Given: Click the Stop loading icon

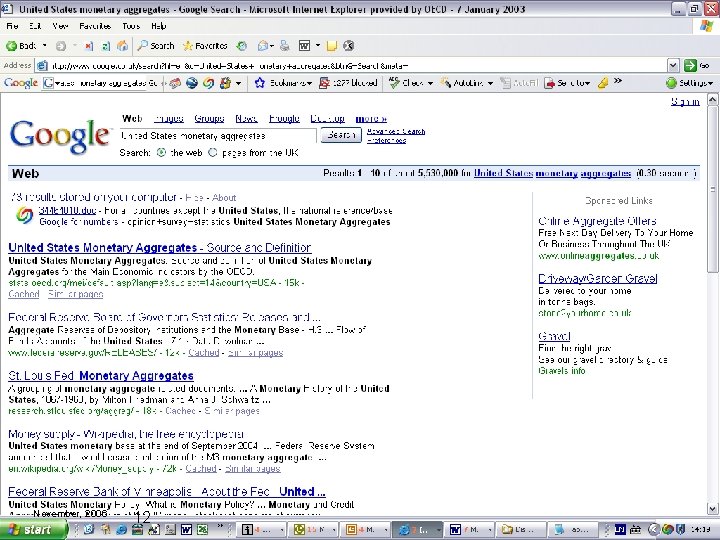Looking at the screenshot, I should point(89,46).
